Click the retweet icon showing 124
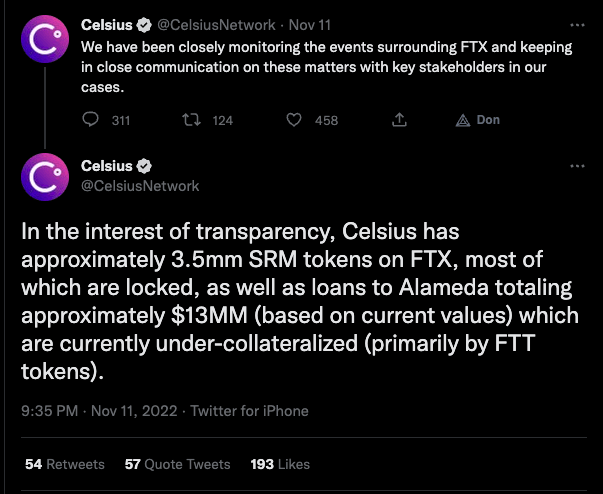 (188, 121)
